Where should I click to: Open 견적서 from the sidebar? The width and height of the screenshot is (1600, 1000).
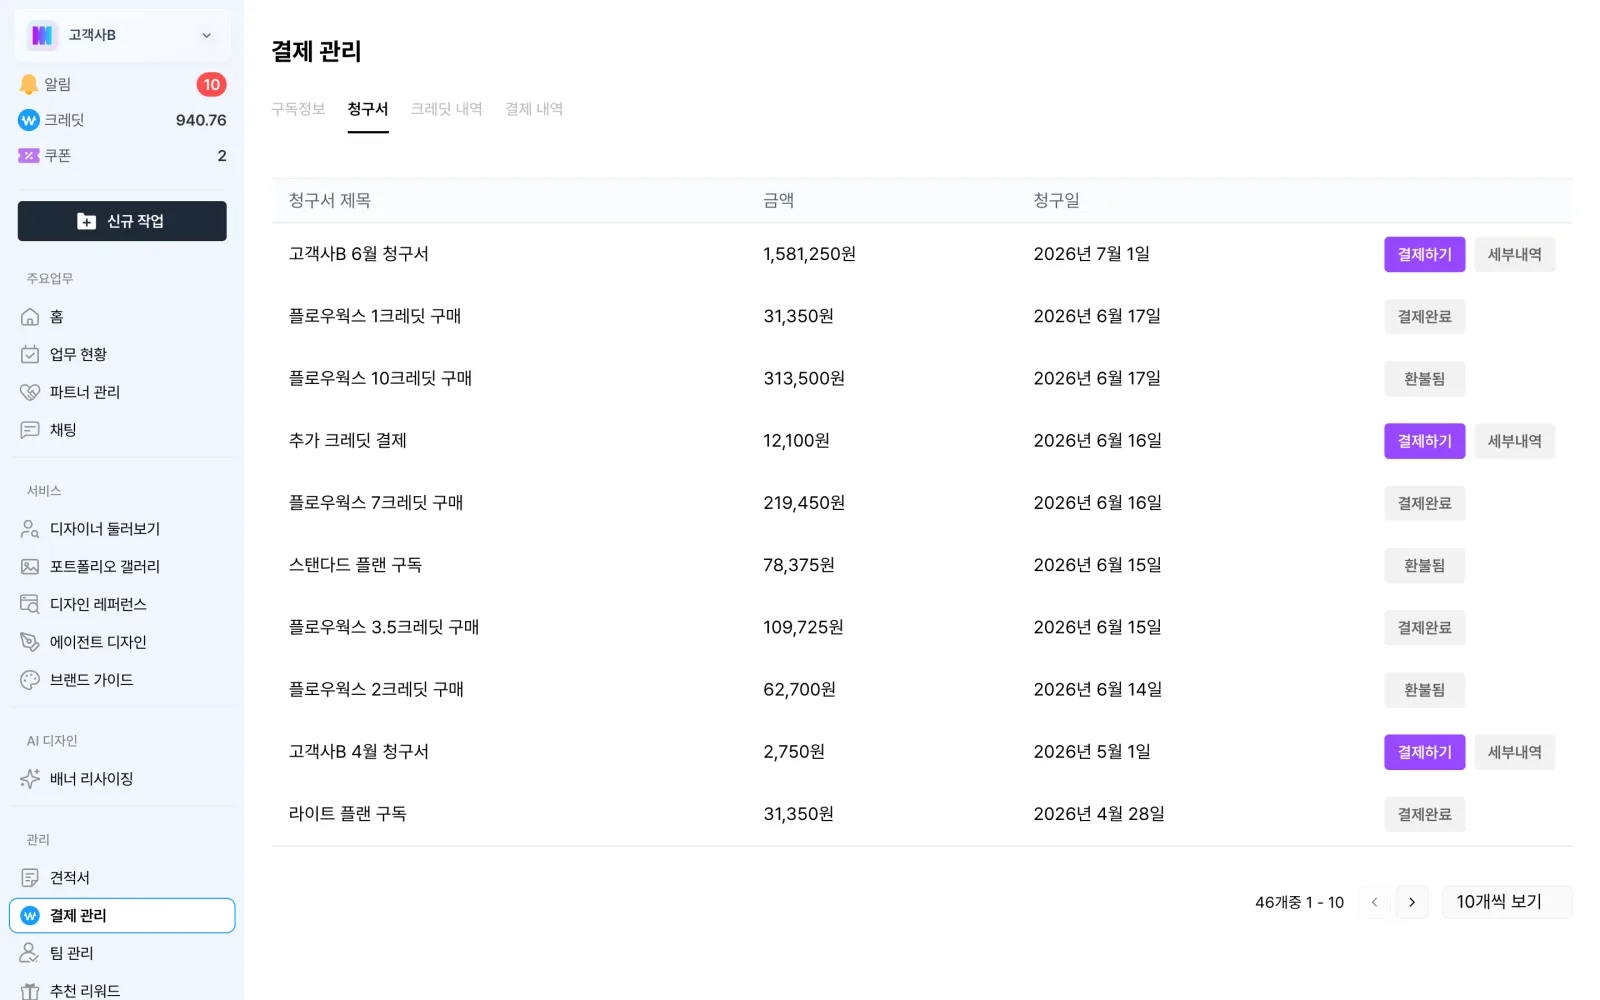[x=122, y=878]
